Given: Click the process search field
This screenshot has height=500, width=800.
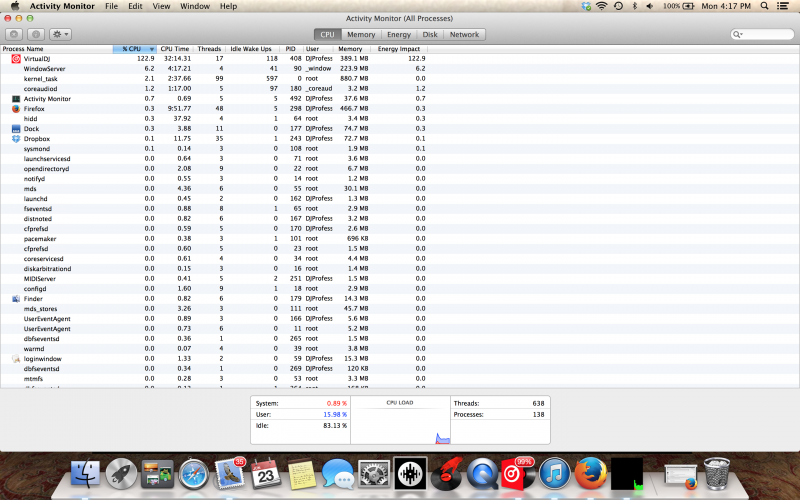Looking at the screenshot, I should coord(762,34).
